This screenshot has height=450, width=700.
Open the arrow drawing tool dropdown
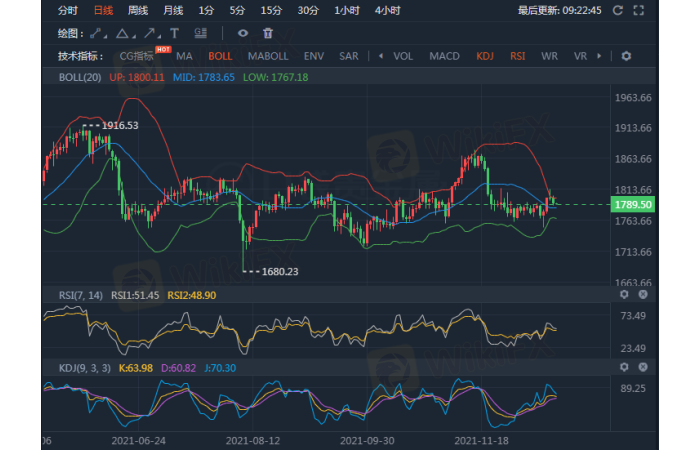[x=152, y=33]
